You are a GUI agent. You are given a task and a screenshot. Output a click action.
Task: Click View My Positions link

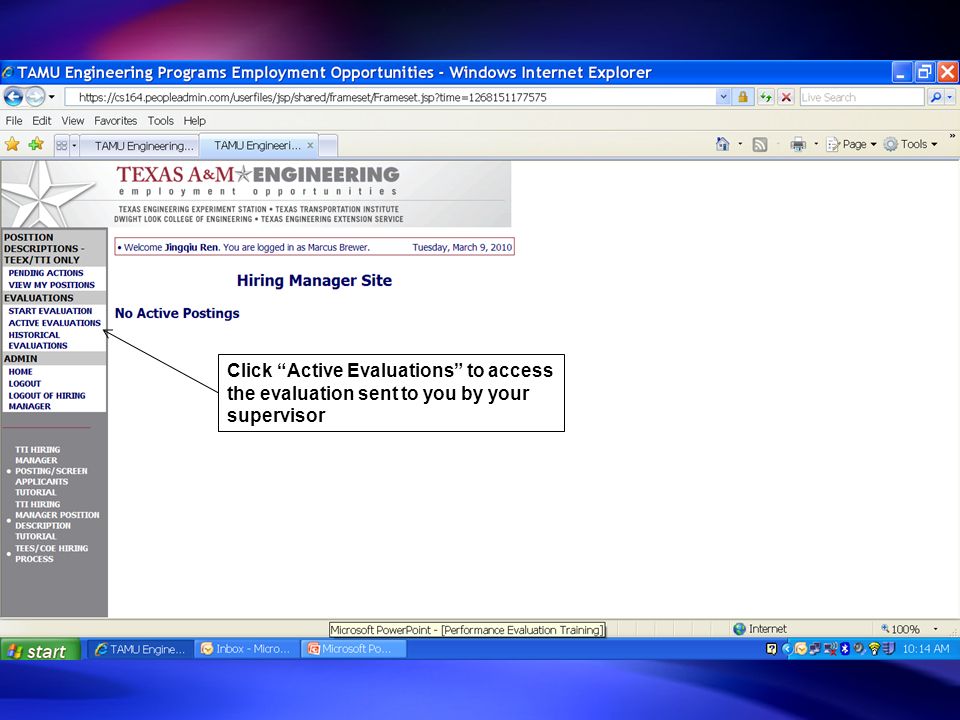(x=51, y=285)
